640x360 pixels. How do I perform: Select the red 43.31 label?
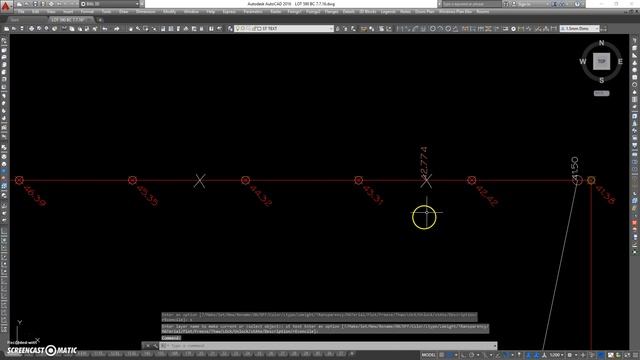[373, 195]
